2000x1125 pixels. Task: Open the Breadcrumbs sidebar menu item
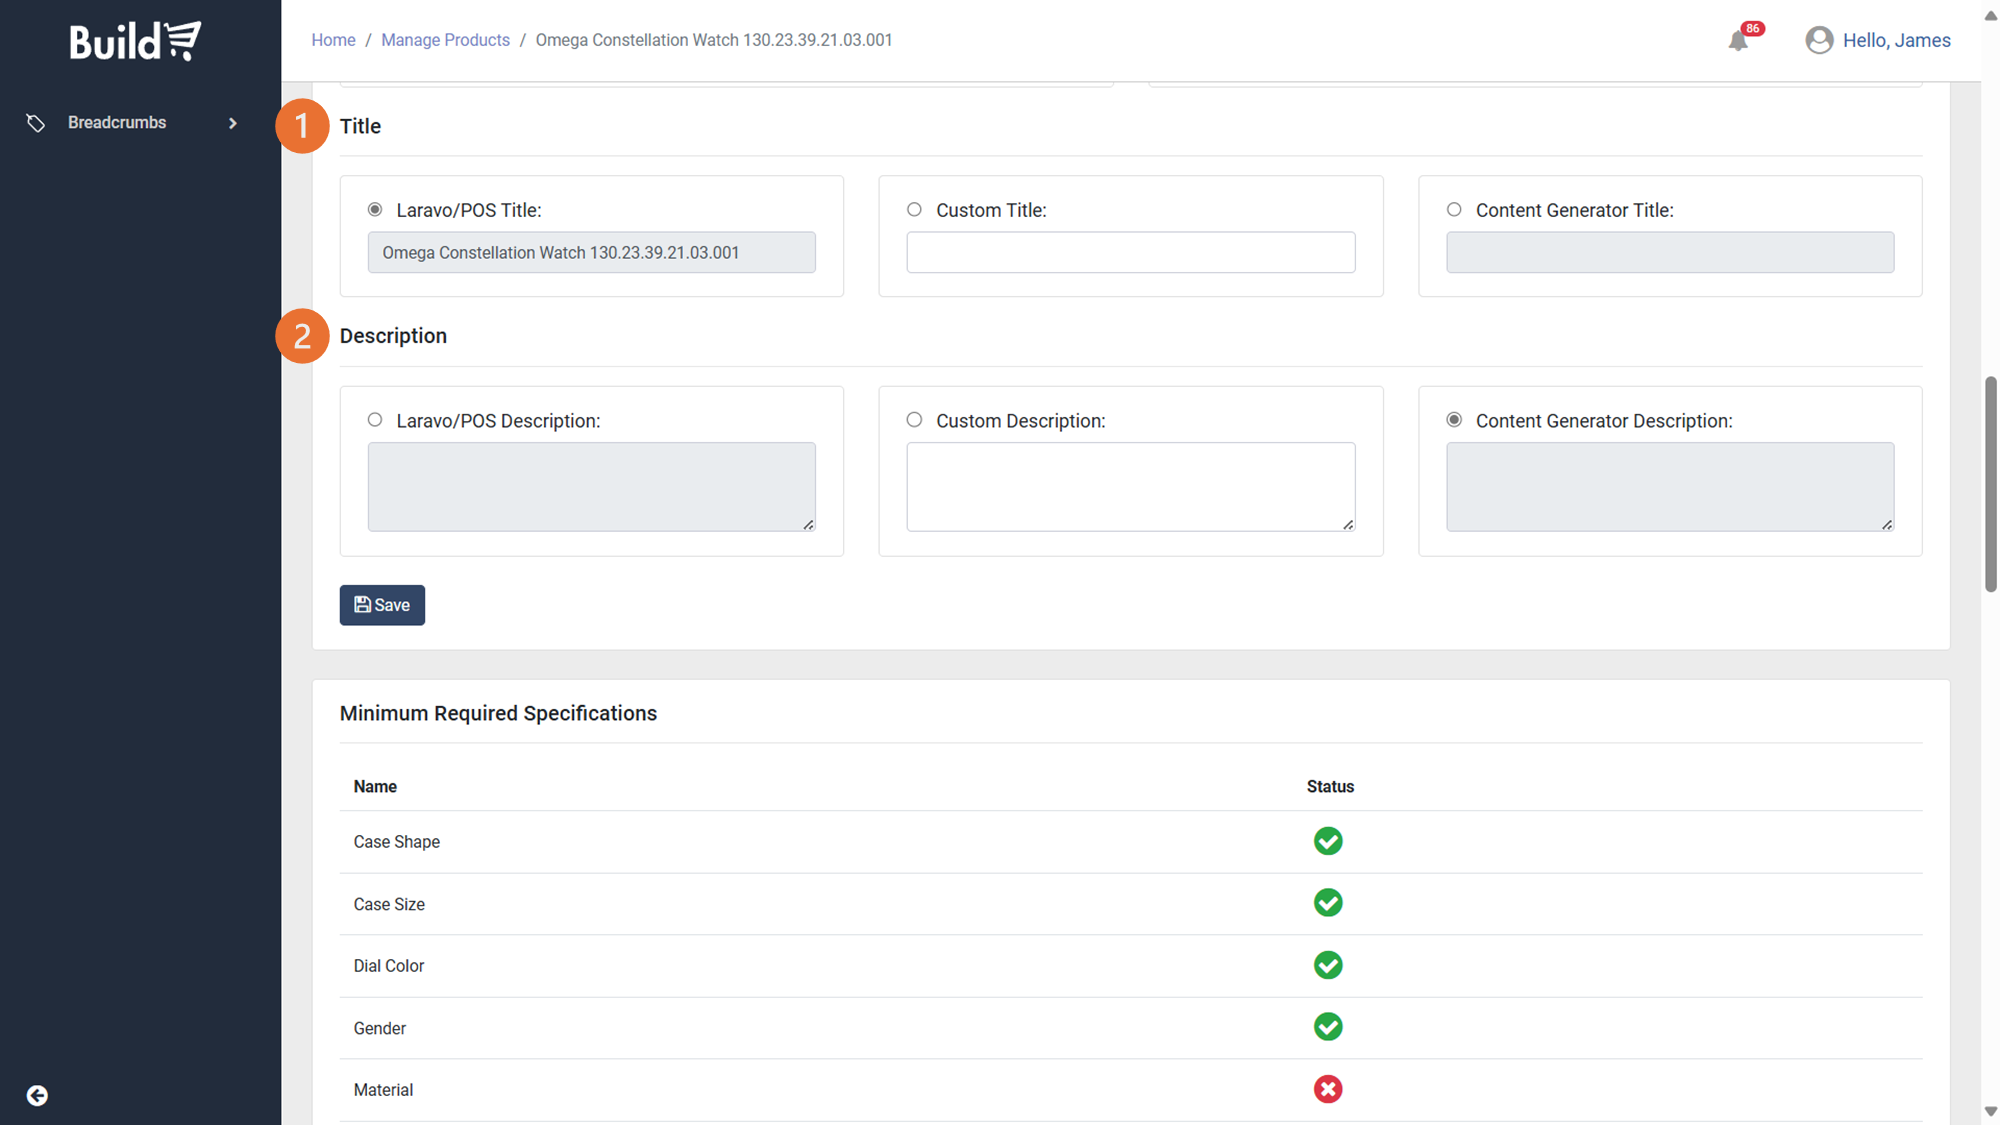[117, 123]
